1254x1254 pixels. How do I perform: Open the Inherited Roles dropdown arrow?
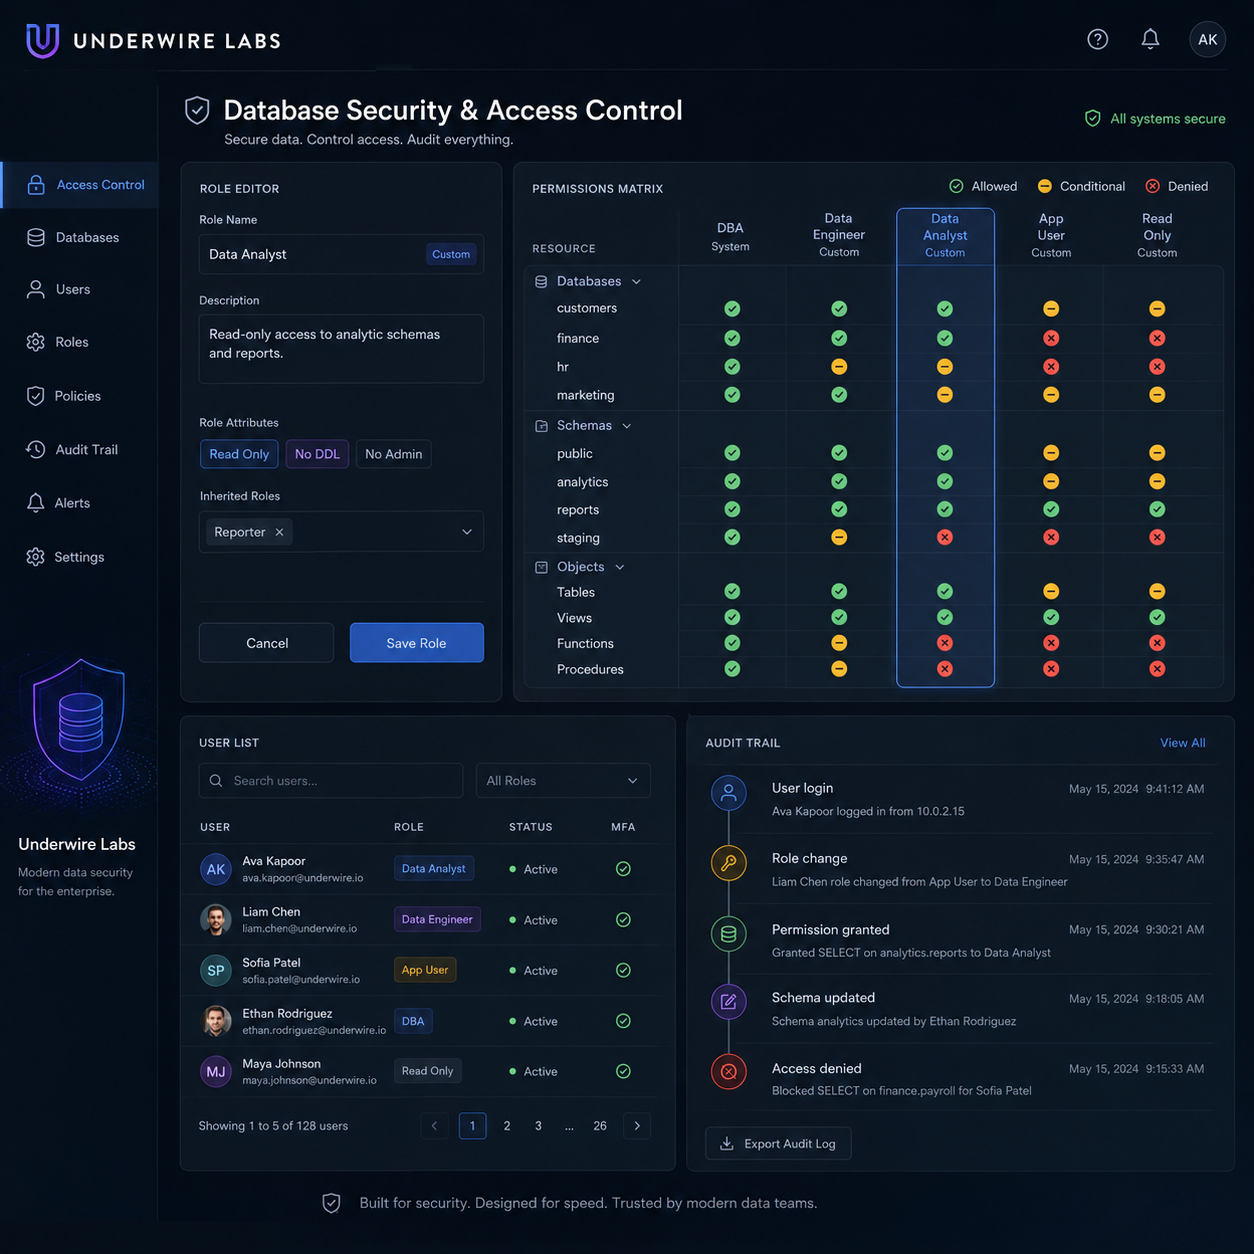click(x=467, y=532)
